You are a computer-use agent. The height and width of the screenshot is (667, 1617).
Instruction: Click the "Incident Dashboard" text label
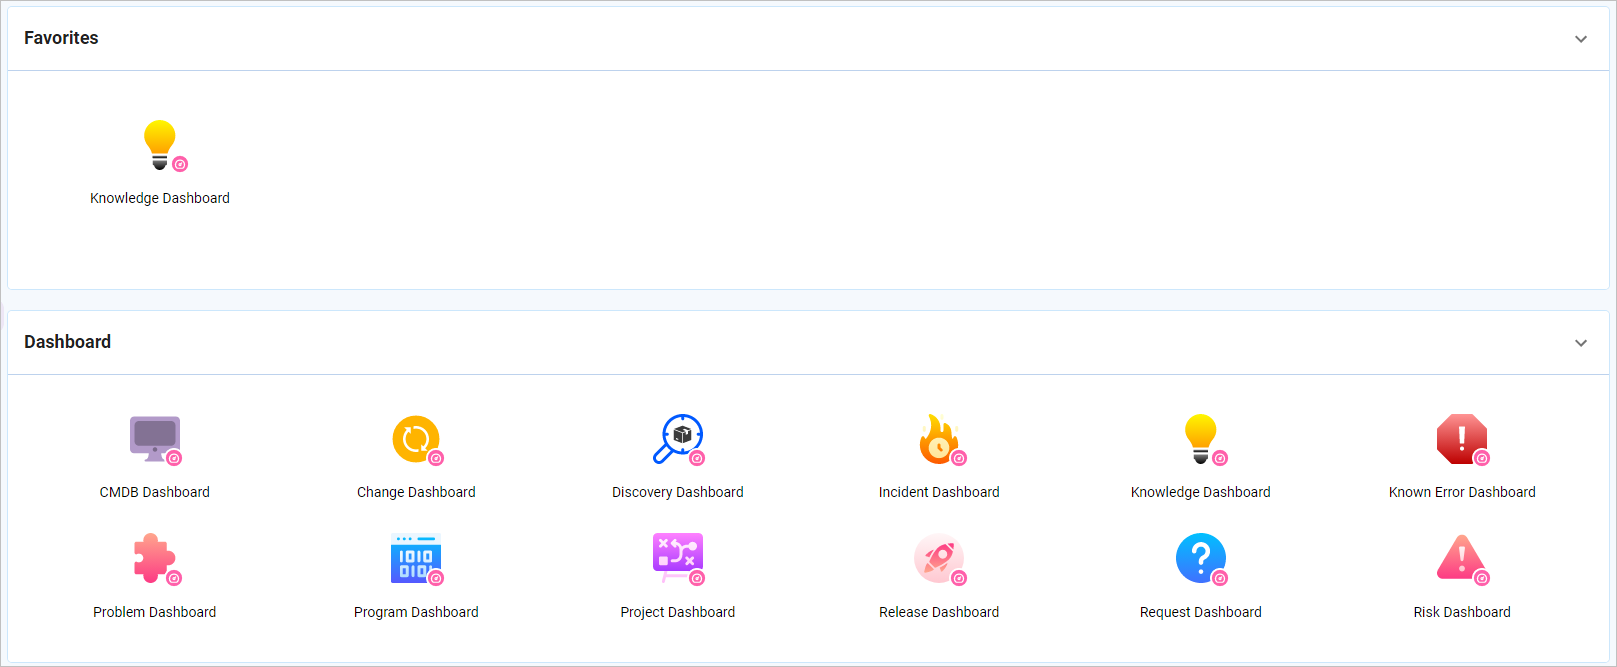point(939,492)
